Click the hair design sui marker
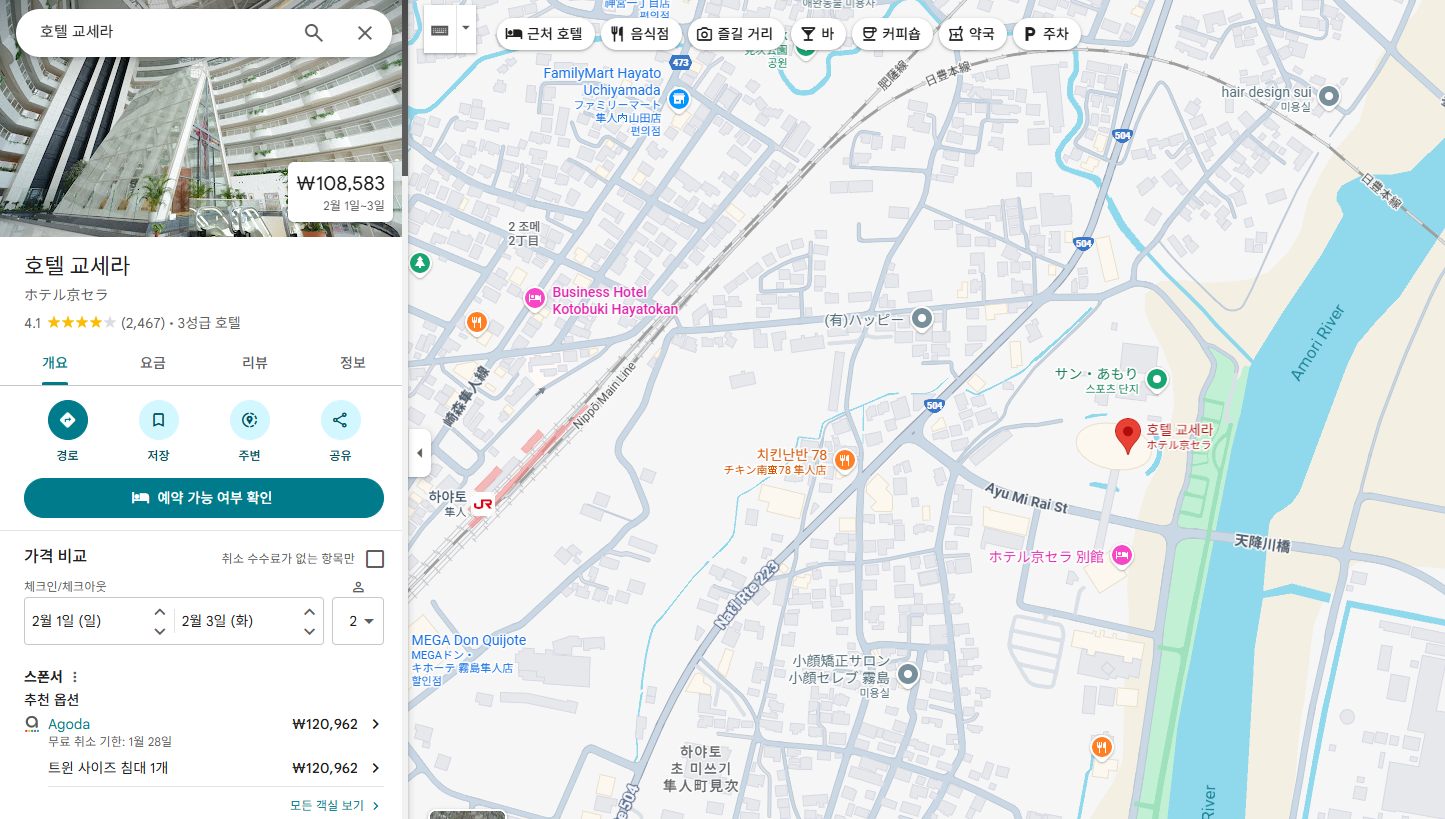The image size is (1445, 819). pyautogui.click(x=1329, y=97)
